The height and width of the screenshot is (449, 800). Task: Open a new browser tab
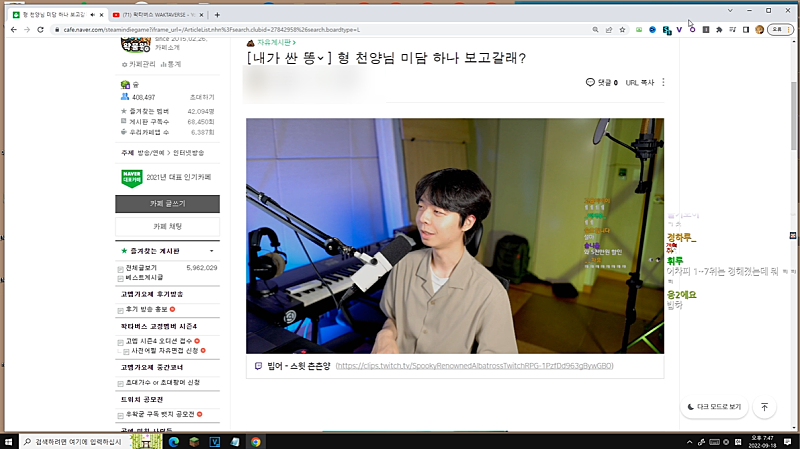click(x=217, y=15)
